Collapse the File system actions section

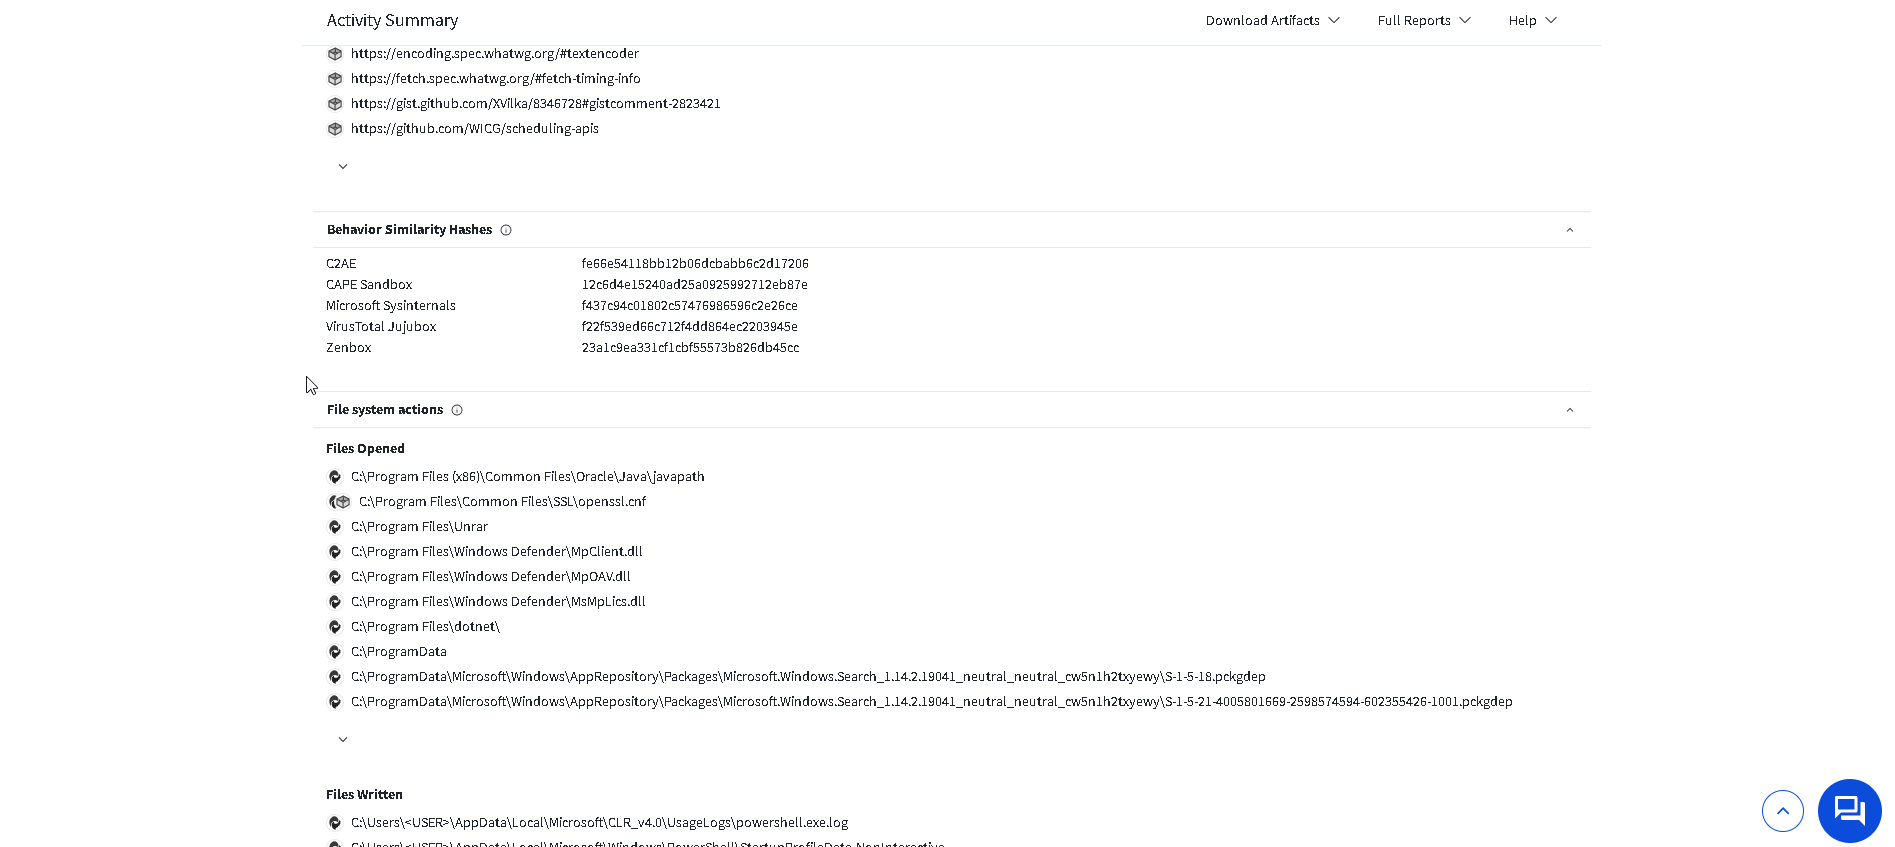pyautogui.click(x=1569, y=410)
